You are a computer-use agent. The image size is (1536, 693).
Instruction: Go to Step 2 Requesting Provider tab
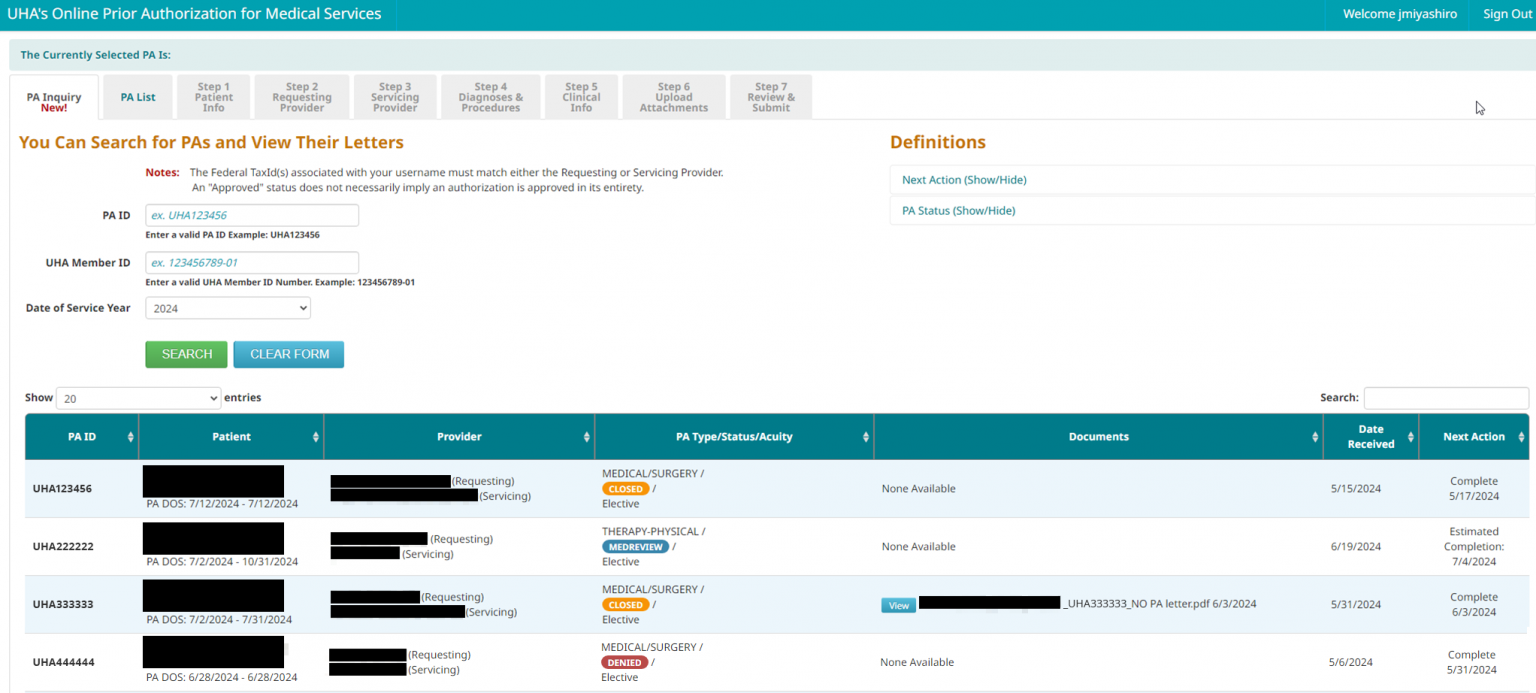coord(302,97)
